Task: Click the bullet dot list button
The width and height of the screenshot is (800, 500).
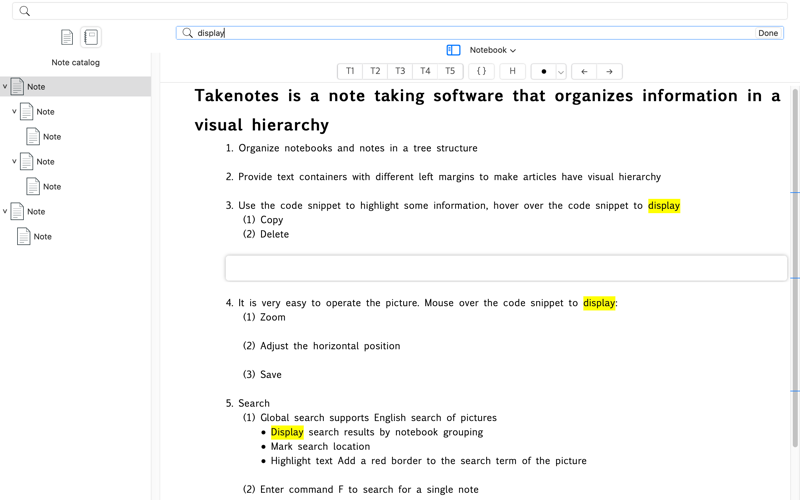Action: 543,71
